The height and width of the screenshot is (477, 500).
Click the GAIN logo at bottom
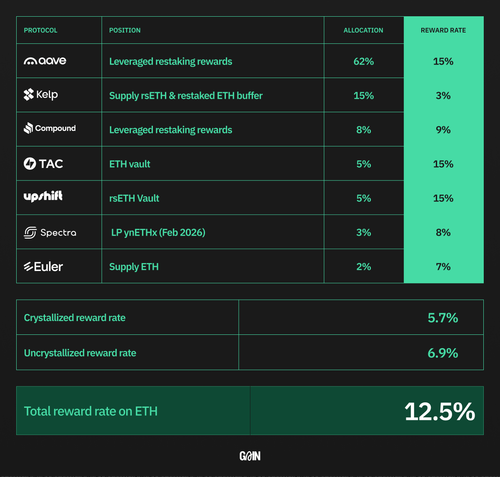tap(250, 456)
